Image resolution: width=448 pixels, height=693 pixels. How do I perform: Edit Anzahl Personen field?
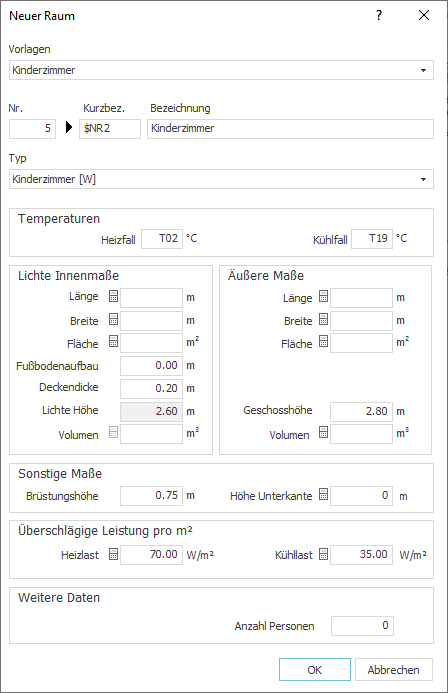[362, 626]
